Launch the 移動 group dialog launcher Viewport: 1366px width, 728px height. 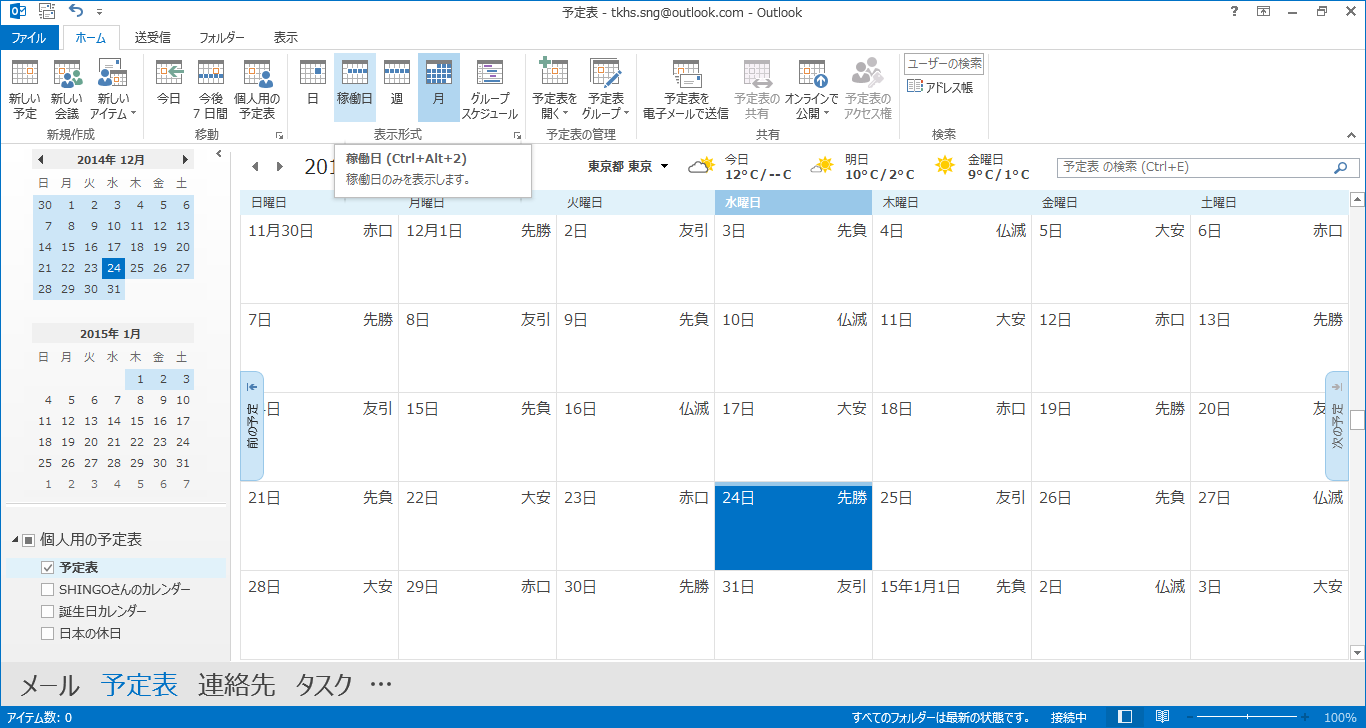pos(280,134)
